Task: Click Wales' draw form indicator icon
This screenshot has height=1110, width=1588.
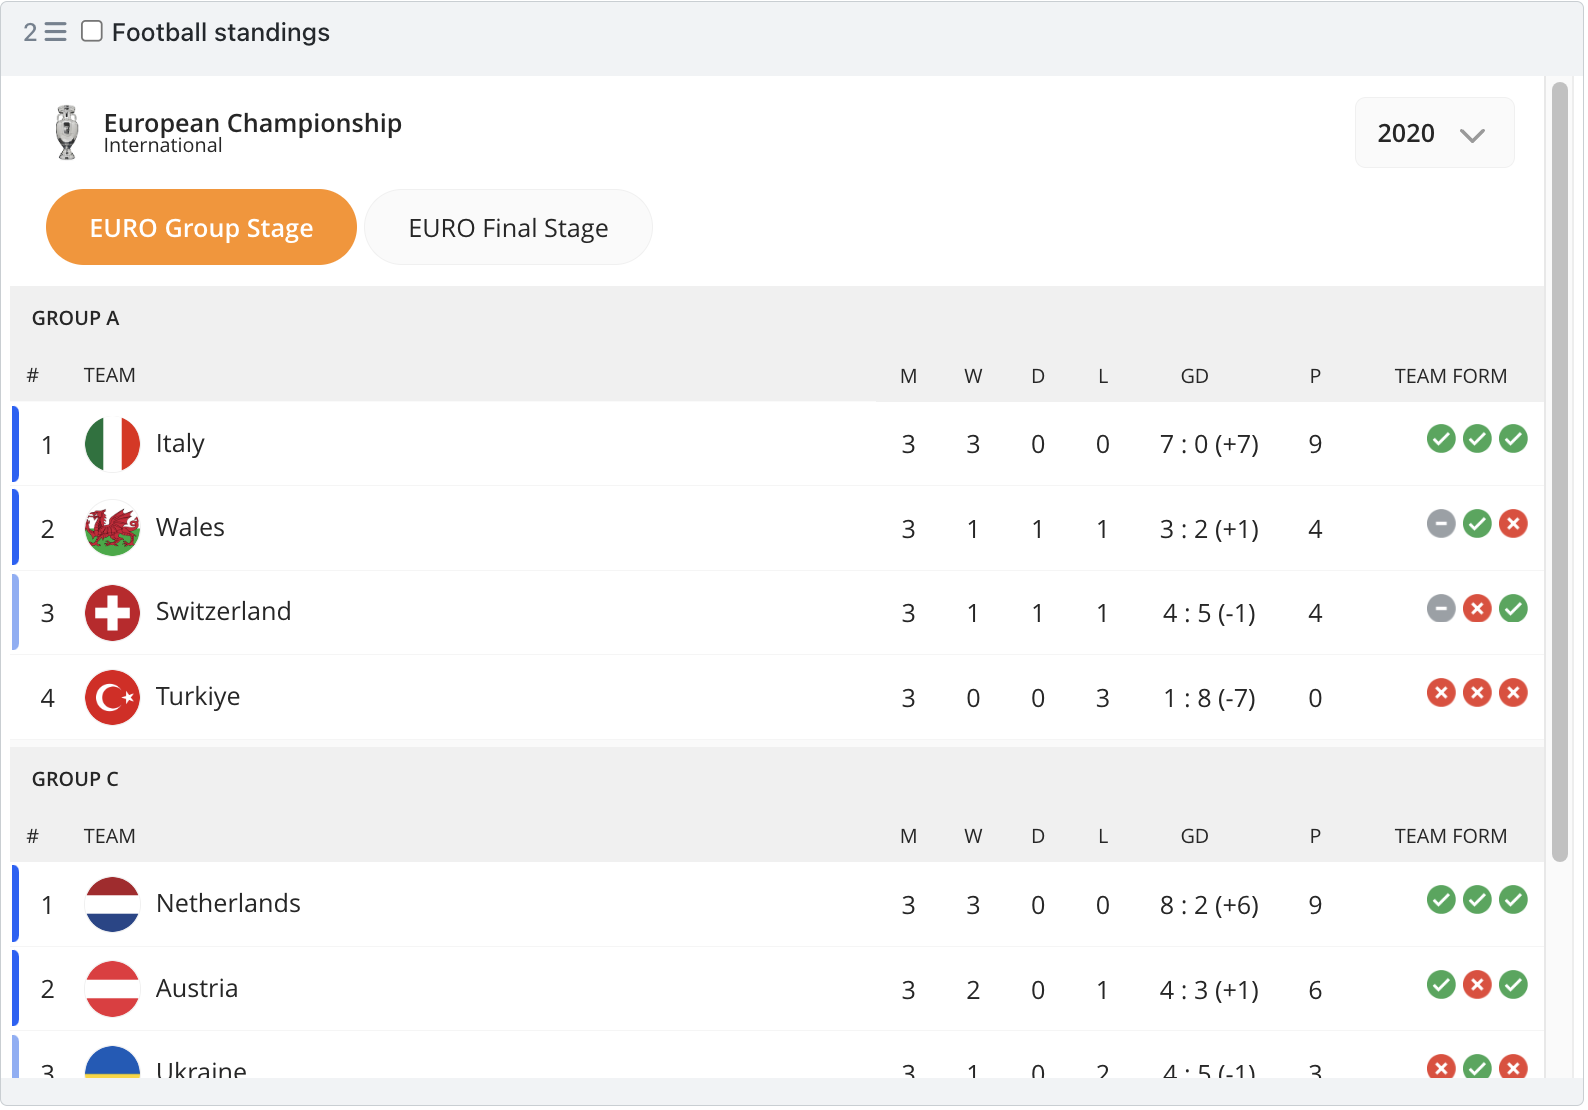Action: (x=1441, y=524)
